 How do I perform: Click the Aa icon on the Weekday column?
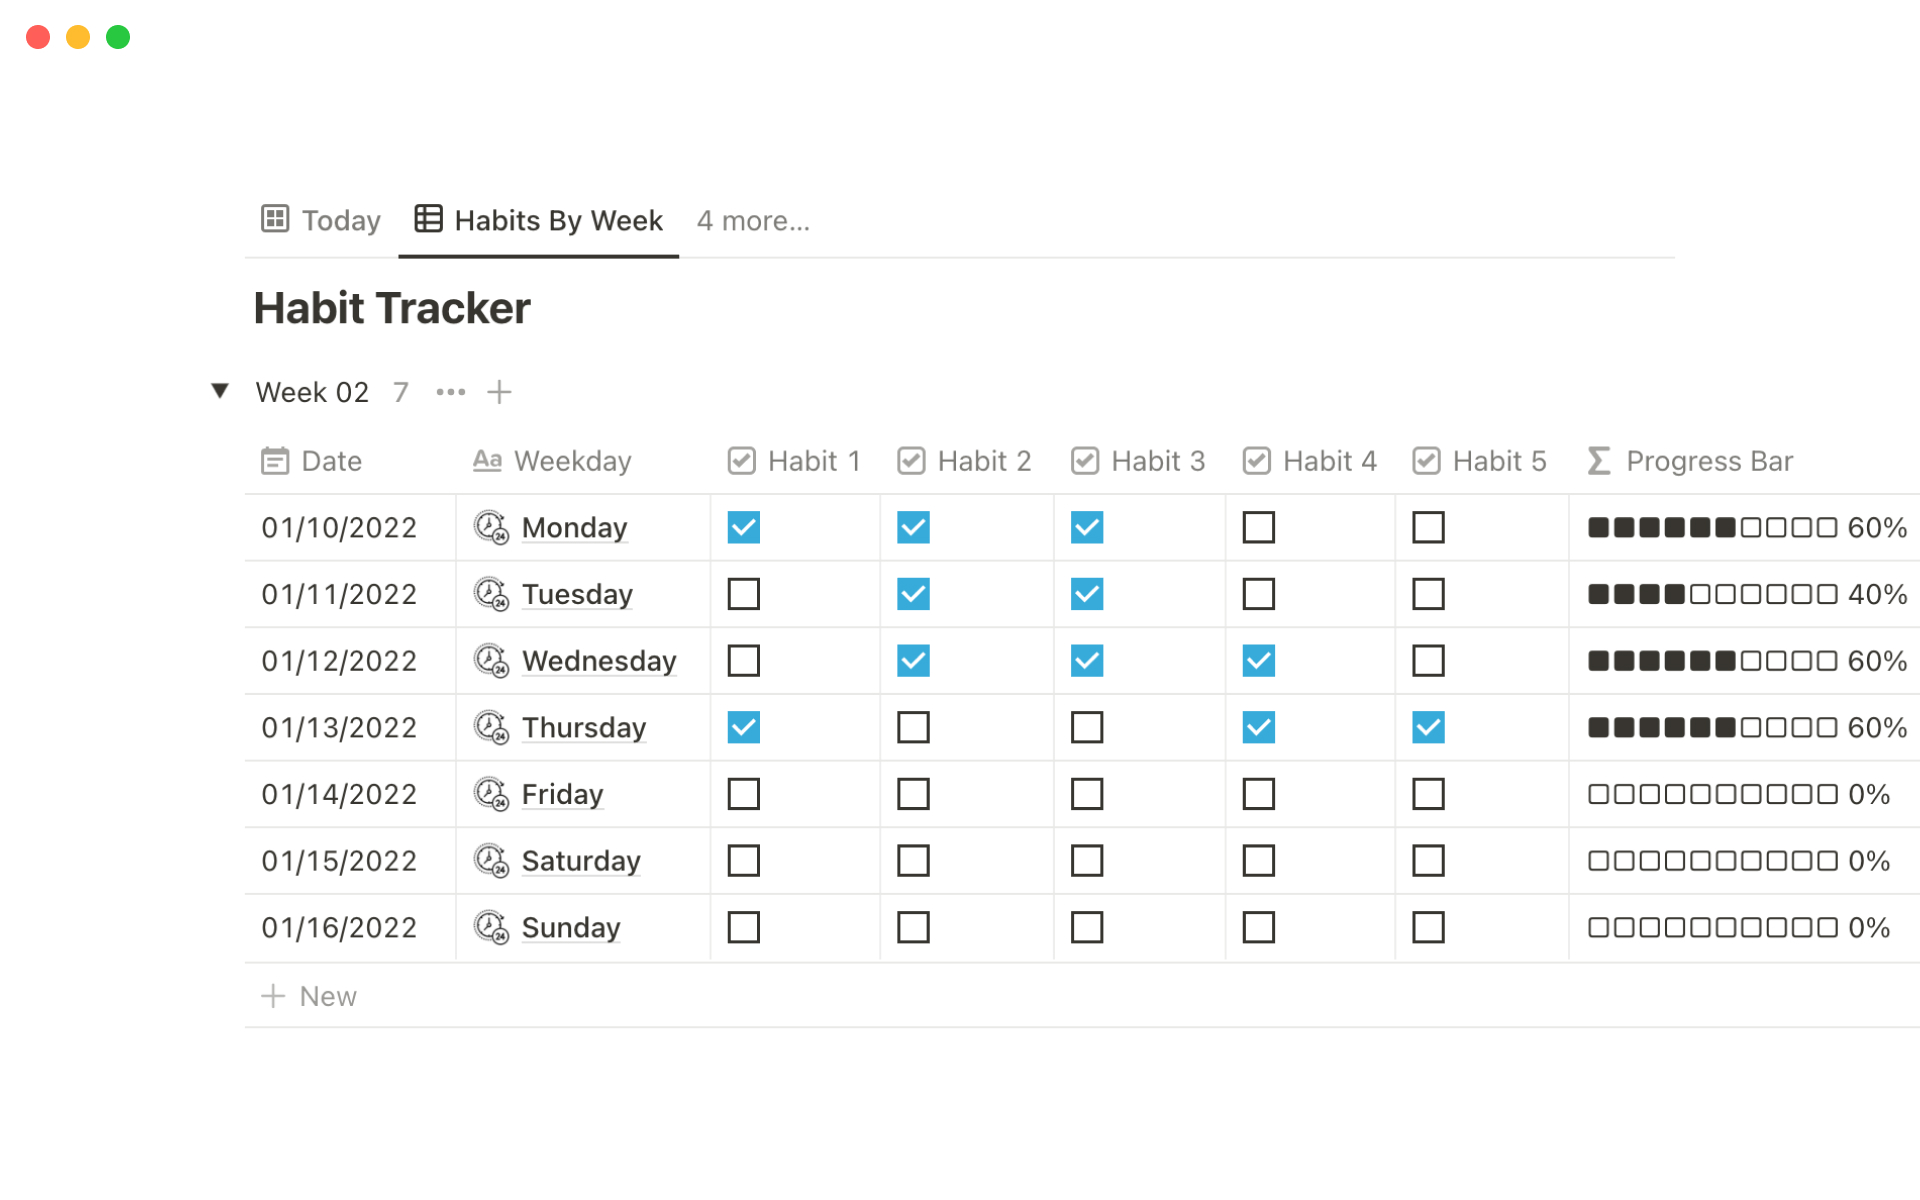pos(488,461)
